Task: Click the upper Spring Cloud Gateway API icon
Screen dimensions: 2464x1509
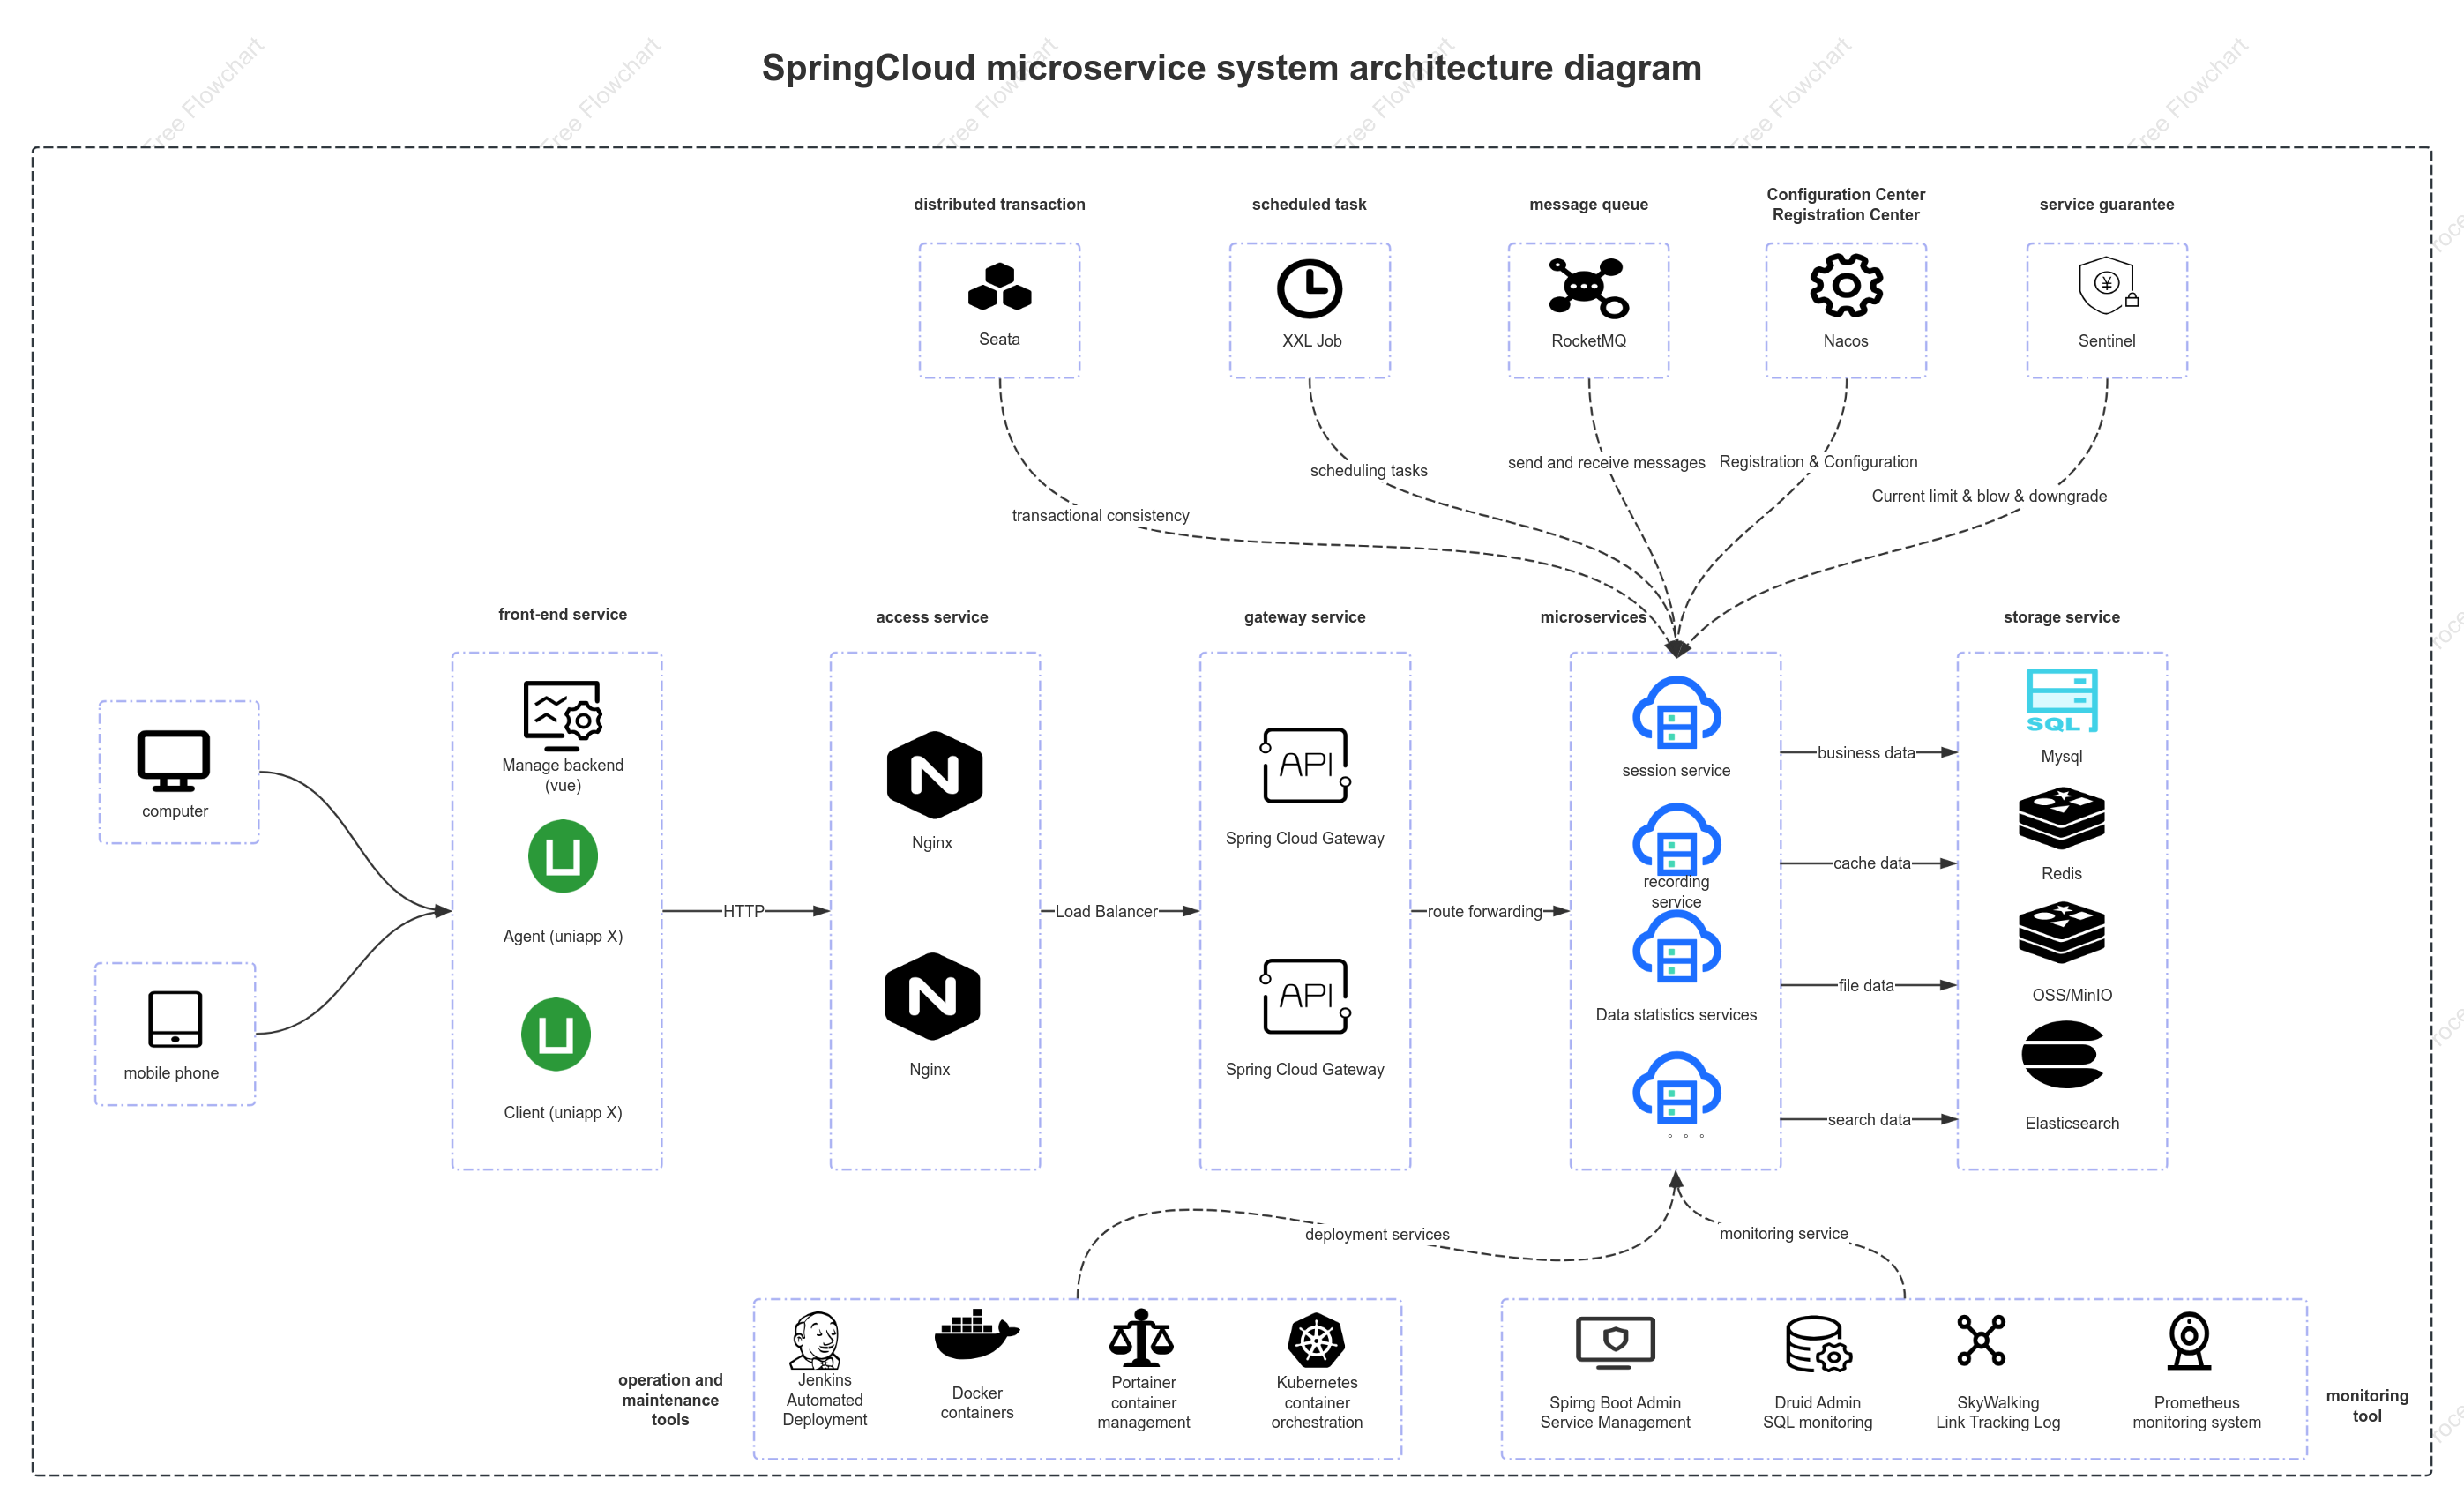Action: tap(1305, 765)
